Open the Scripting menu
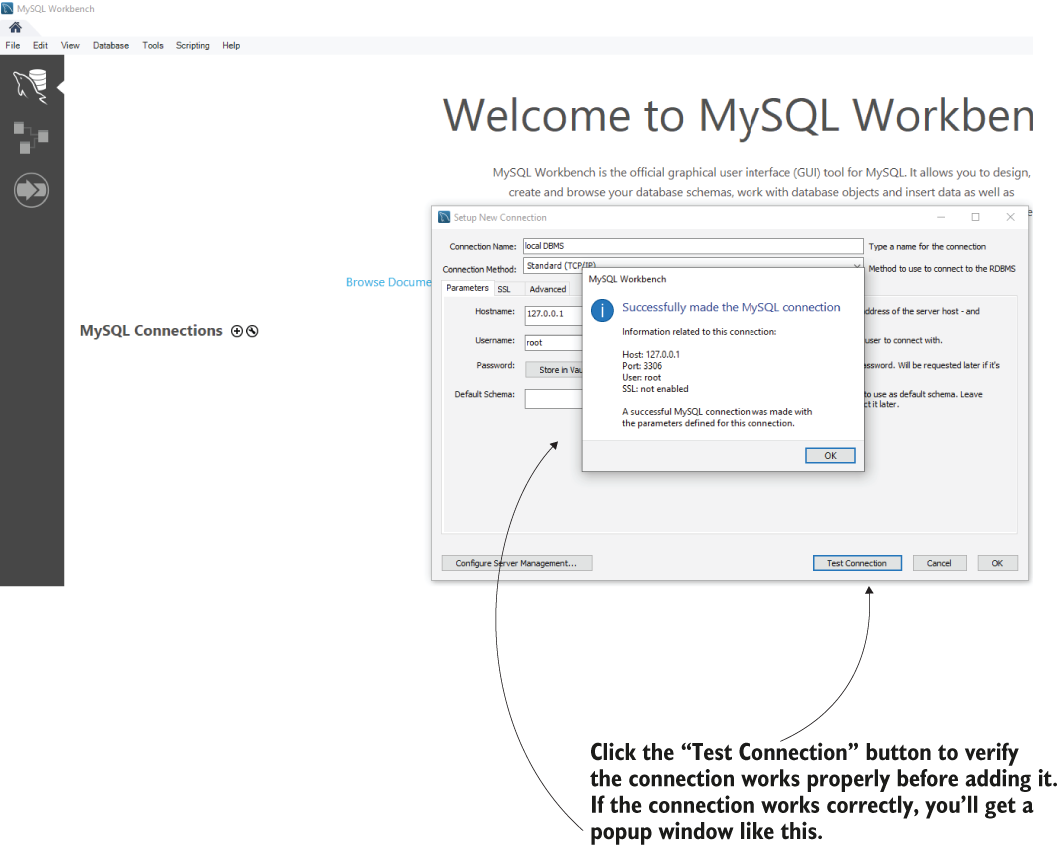Image resolution: width=1058 pixels, height=845 pixels. (x=192, y=45)
